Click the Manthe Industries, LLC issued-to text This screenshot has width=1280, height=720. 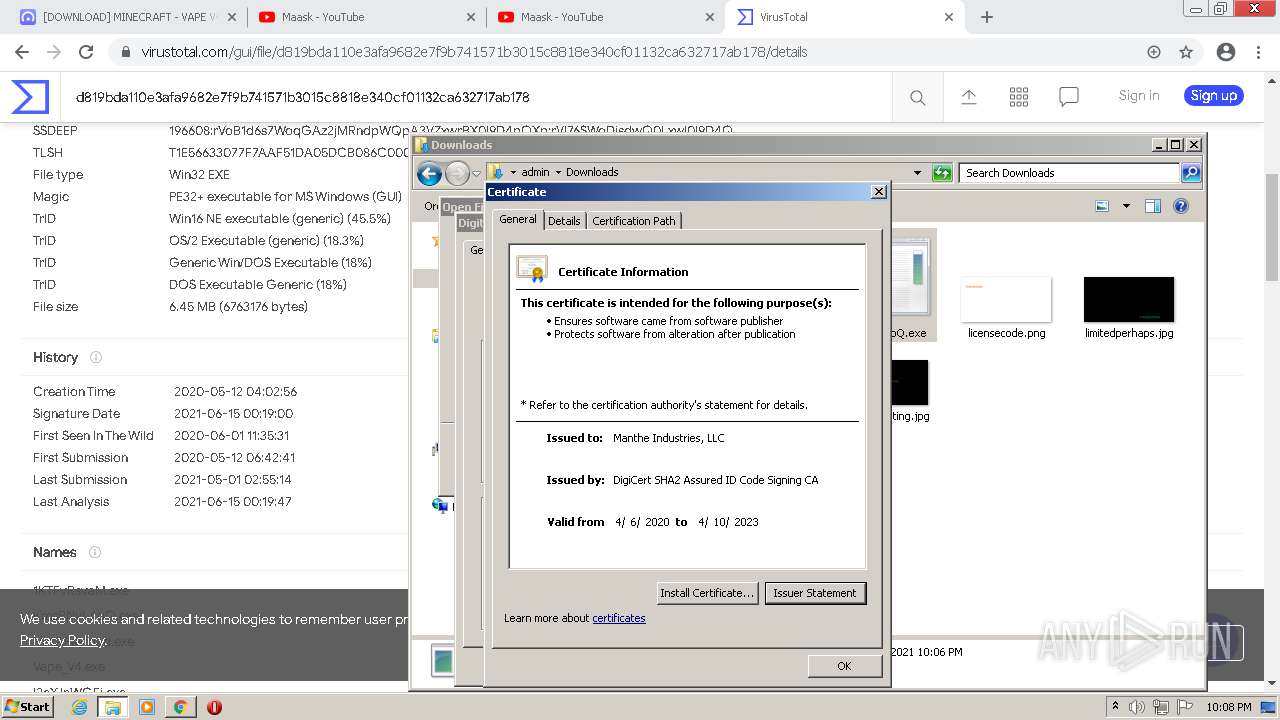click(x=668, y=438)
